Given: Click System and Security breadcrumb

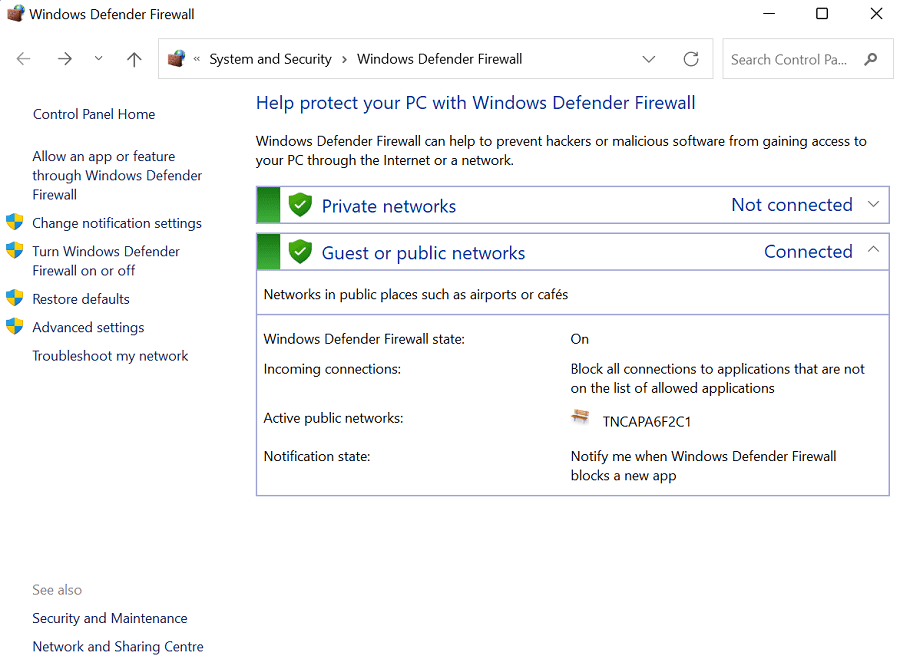Looking at the screenshot, I should click(x=270, y=59).
